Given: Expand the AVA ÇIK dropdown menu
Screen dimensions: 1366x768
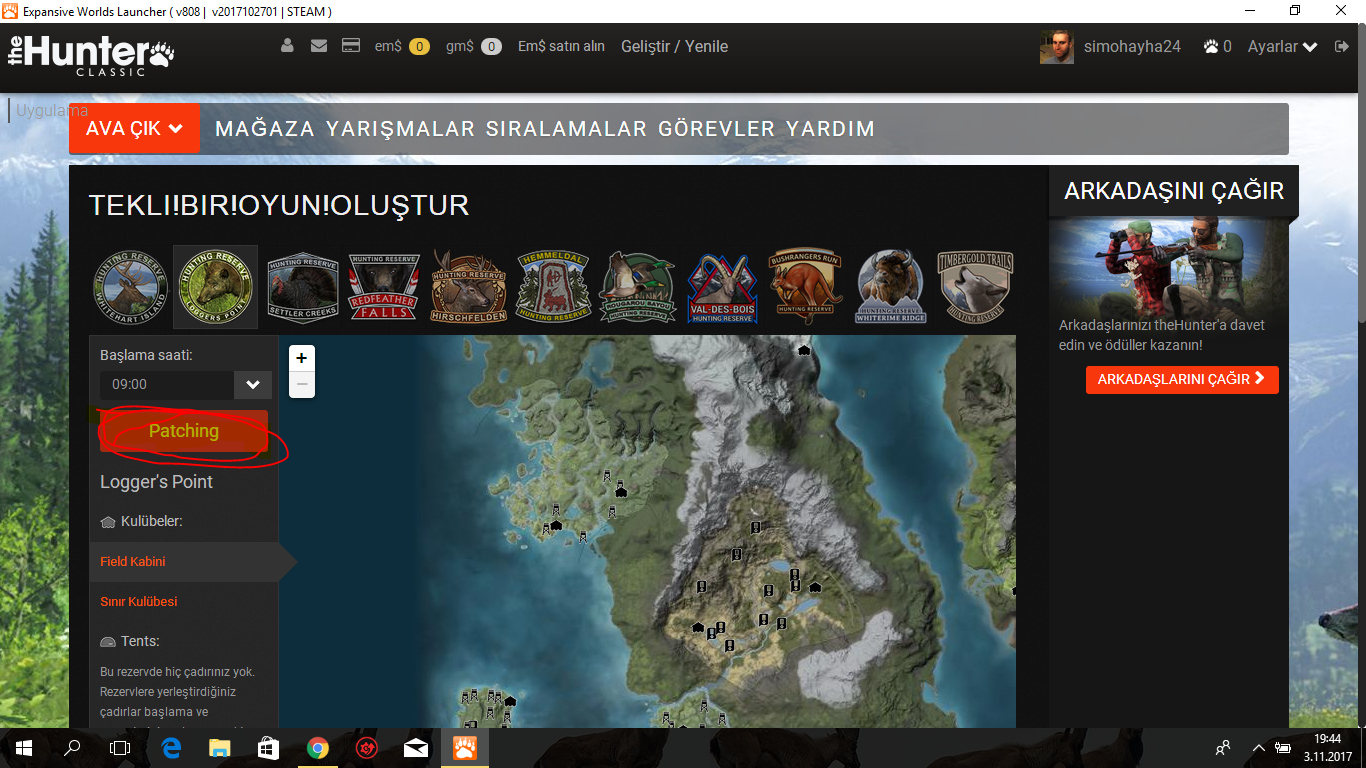Looking at the screenshot, I should tap(134, 129).
